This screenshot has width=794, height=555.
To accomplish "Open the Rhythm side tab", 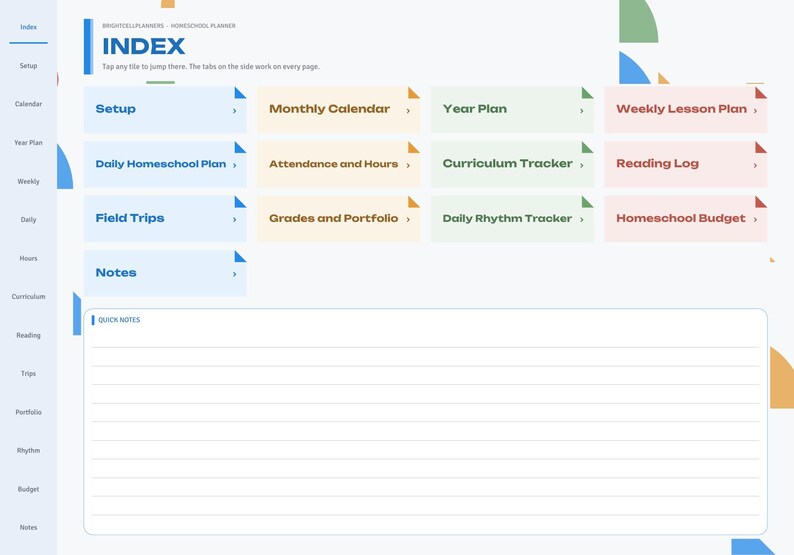I will tap(28, 450).
